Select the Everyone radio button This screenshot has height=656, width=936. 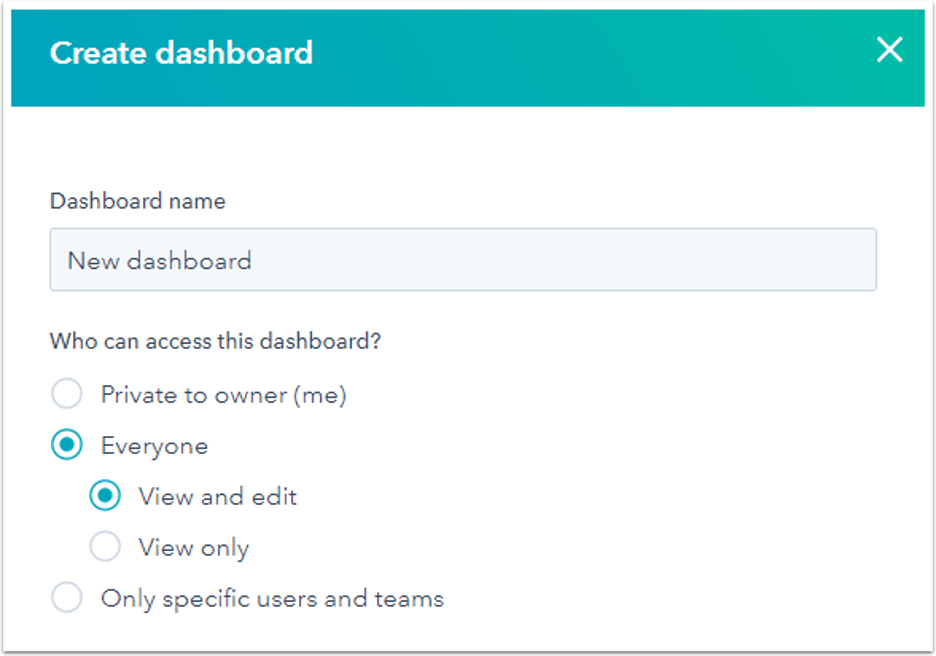coord(67,446)
